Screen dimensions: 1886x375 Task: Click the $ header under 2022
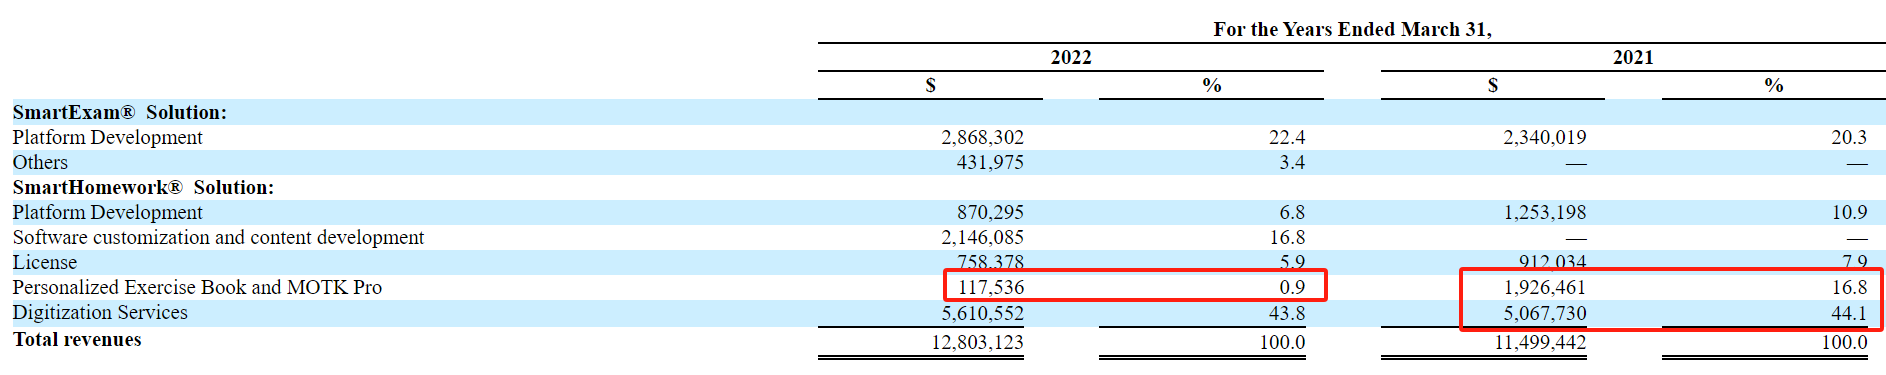(930, 85)
